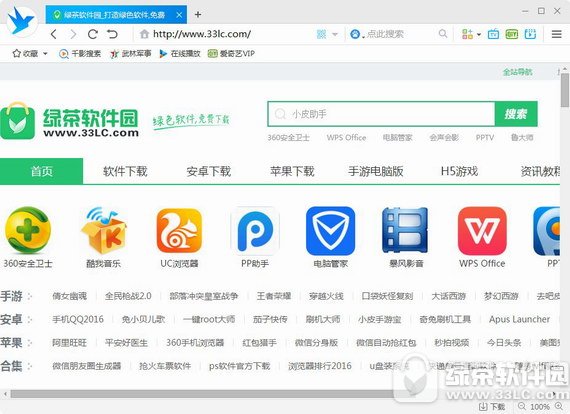570x414 pixels.
Task: Click 浏览器排行2016 in 合集 row
Action: click(320, 366)
